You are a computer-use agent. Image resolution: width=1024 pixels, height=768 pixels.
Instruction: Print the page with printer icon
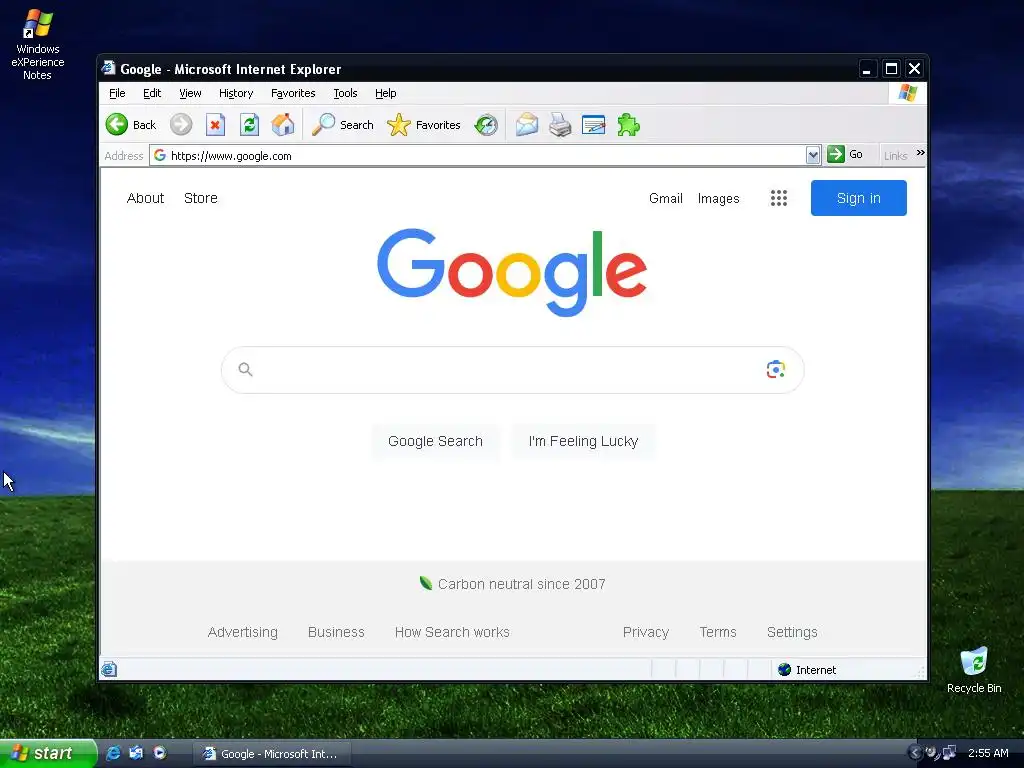coord(560,125)
